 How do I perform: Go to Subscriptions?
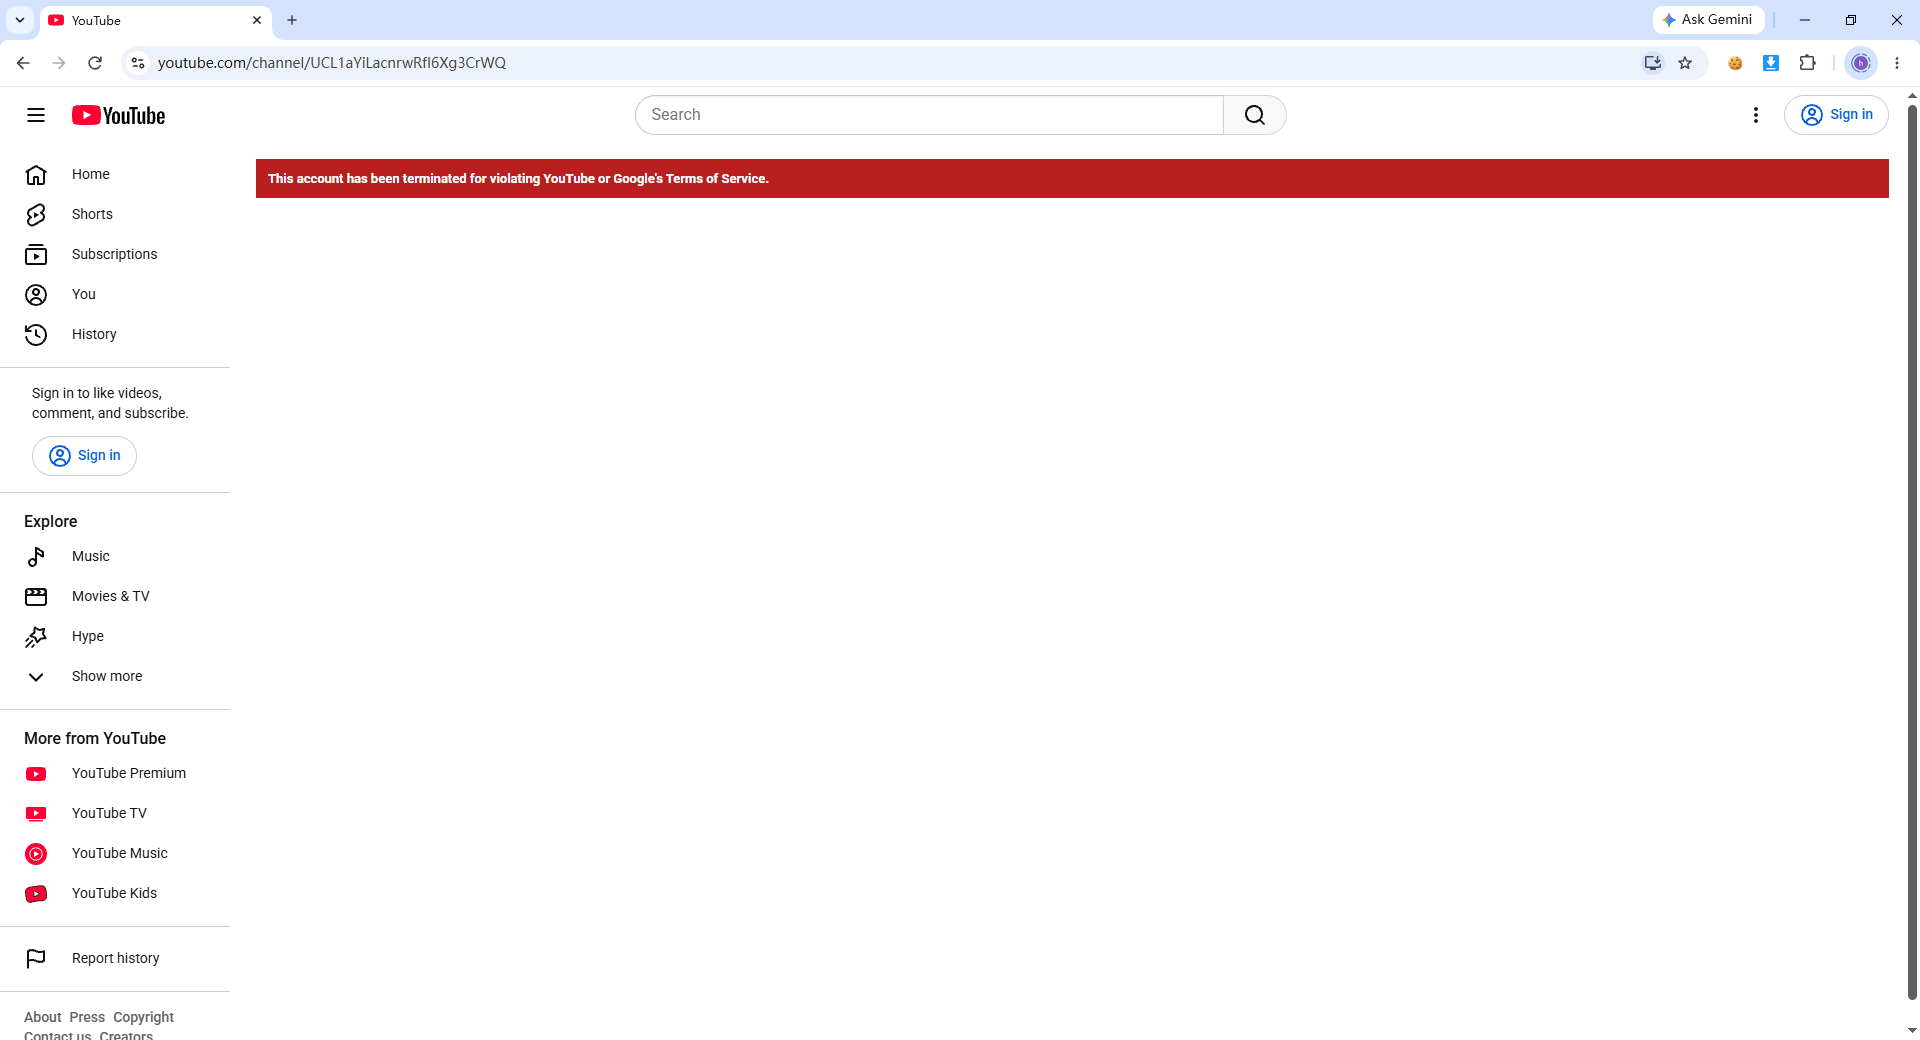coord(115,254)
